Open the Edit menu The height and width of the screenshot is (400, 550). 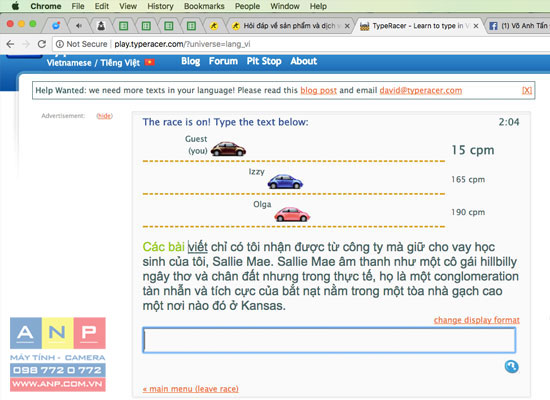(x=102, y=6)
